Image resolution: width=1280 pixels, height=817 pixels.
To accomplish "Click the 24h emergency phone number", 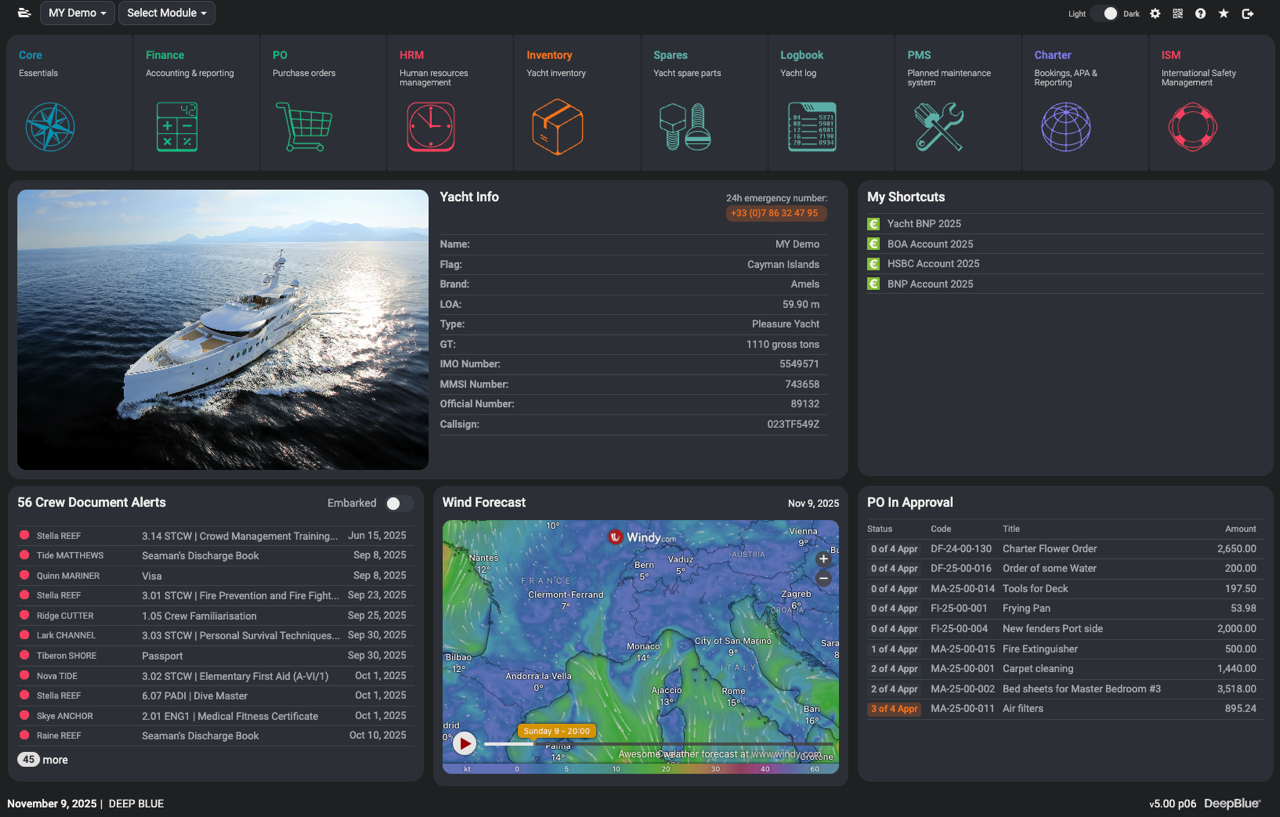I will click(x=775, y=213).
